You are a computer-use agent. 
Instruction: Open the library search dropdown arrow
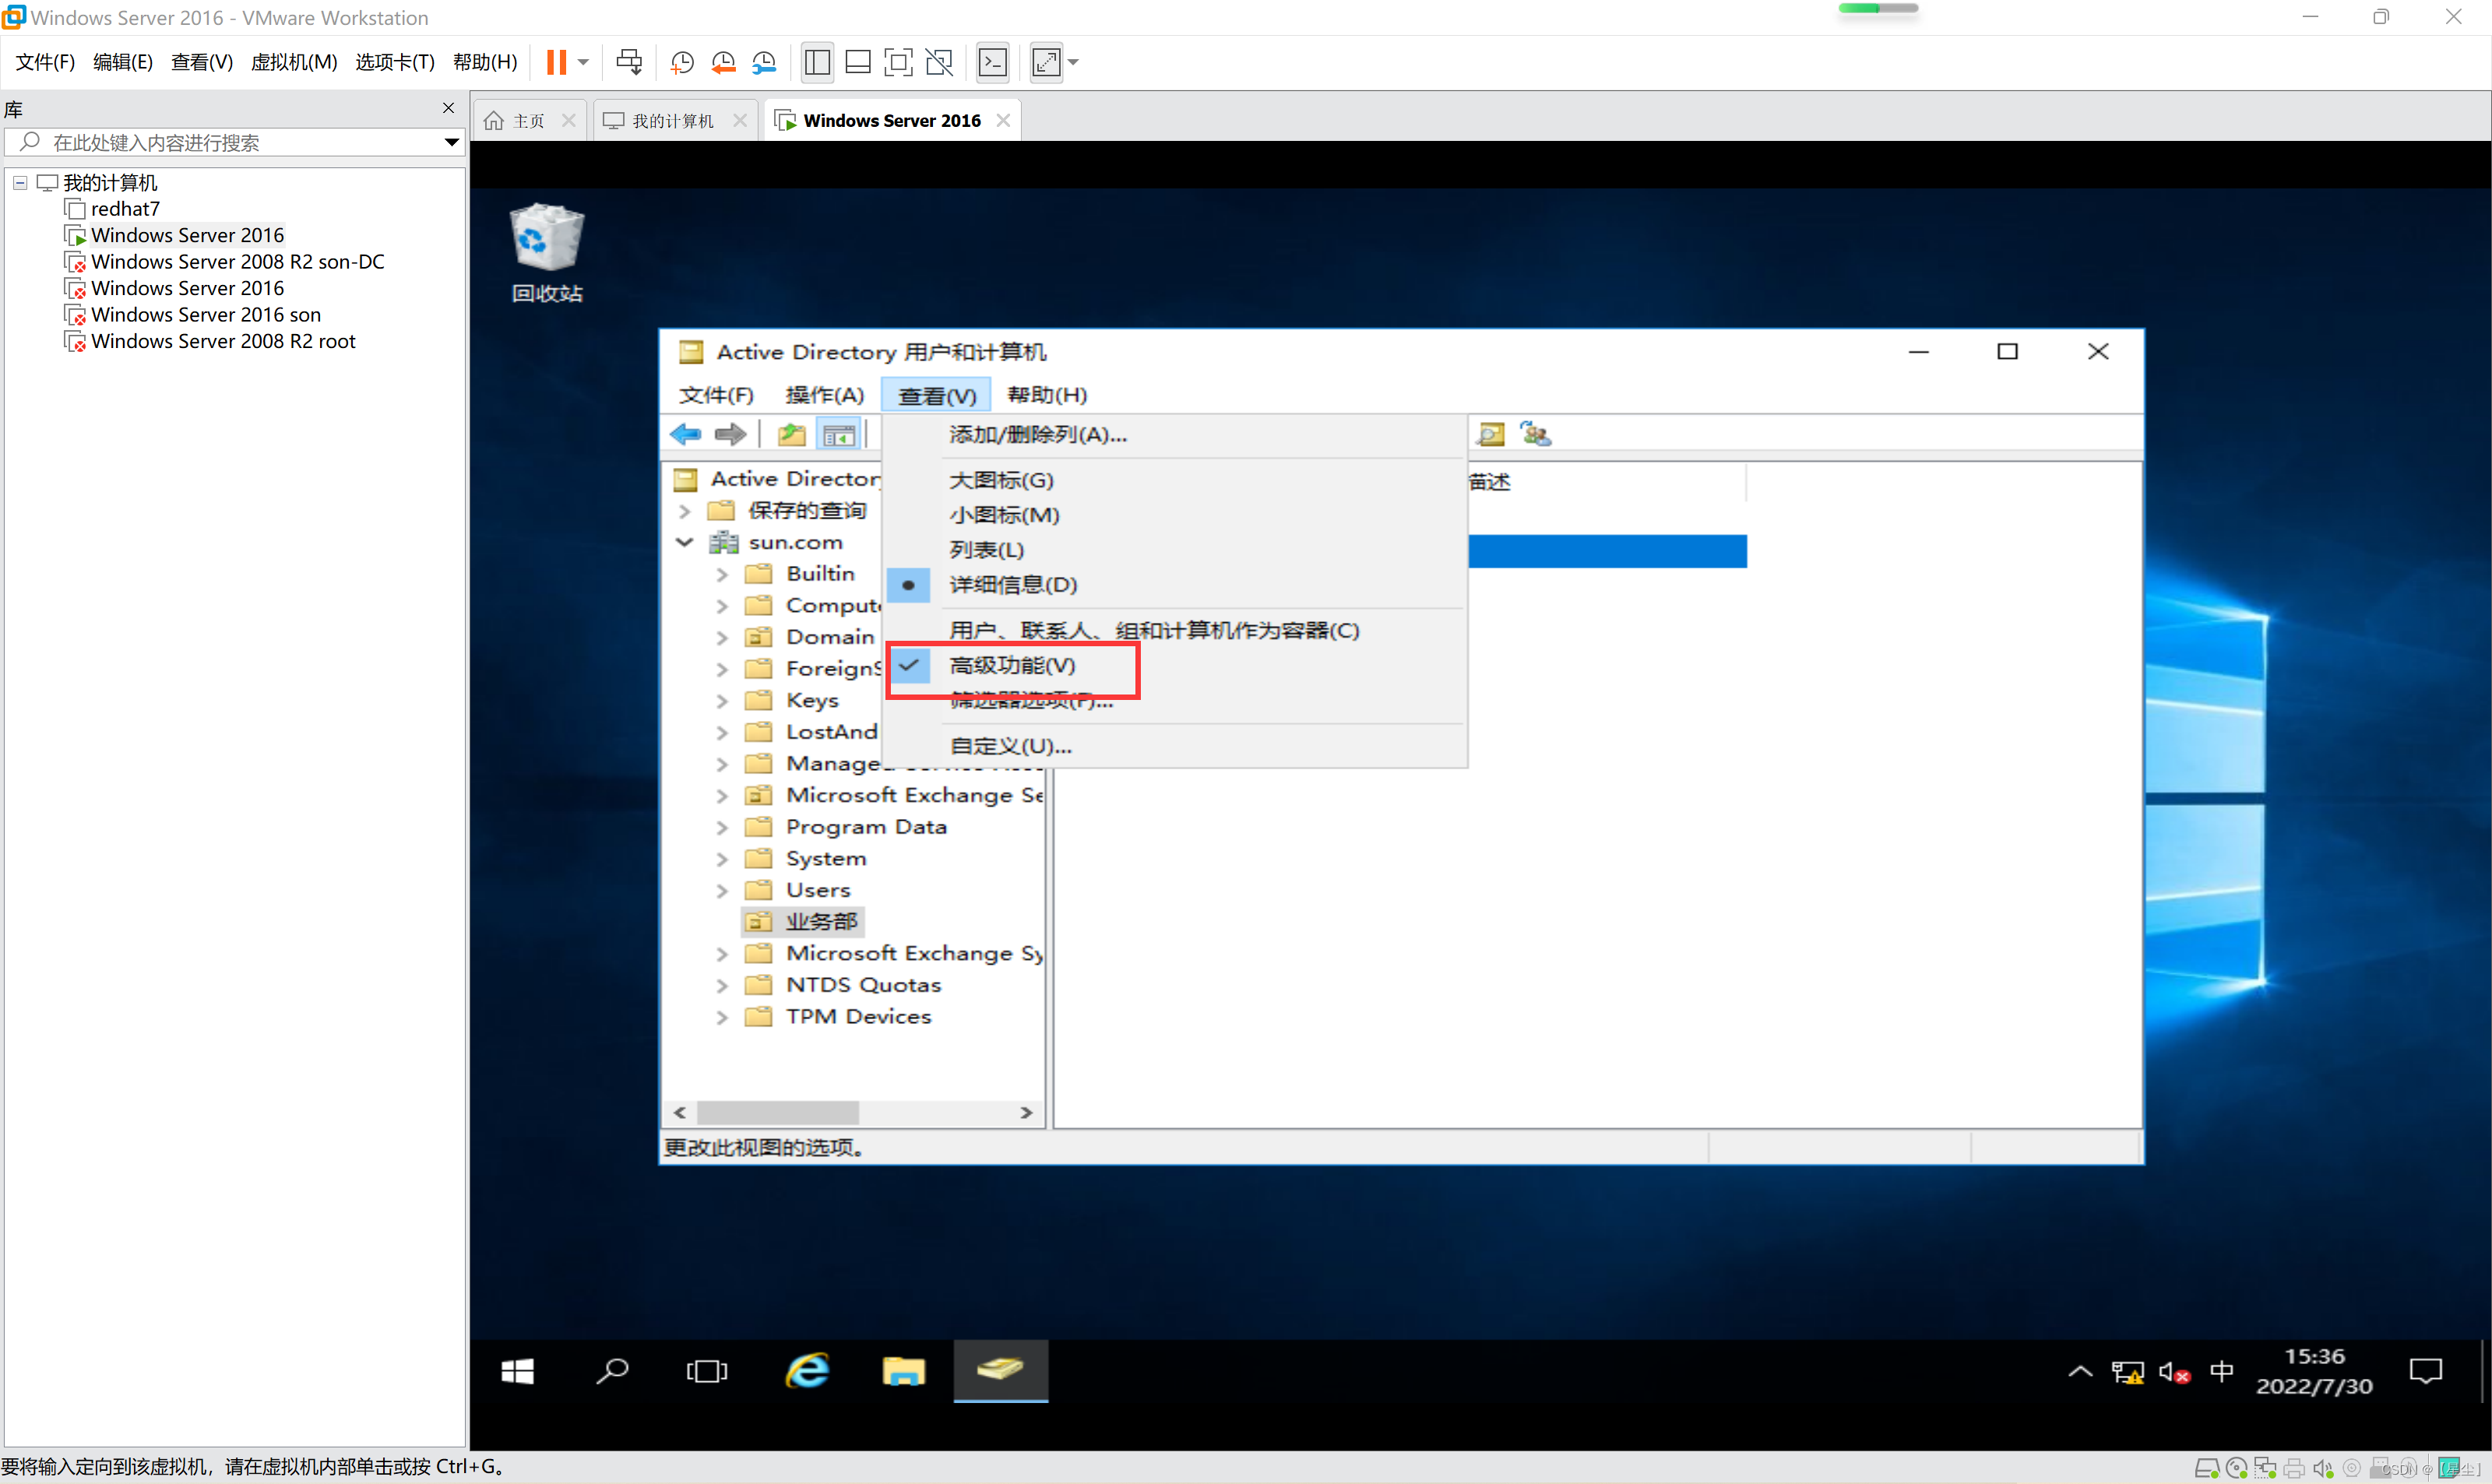pos(451,142)
